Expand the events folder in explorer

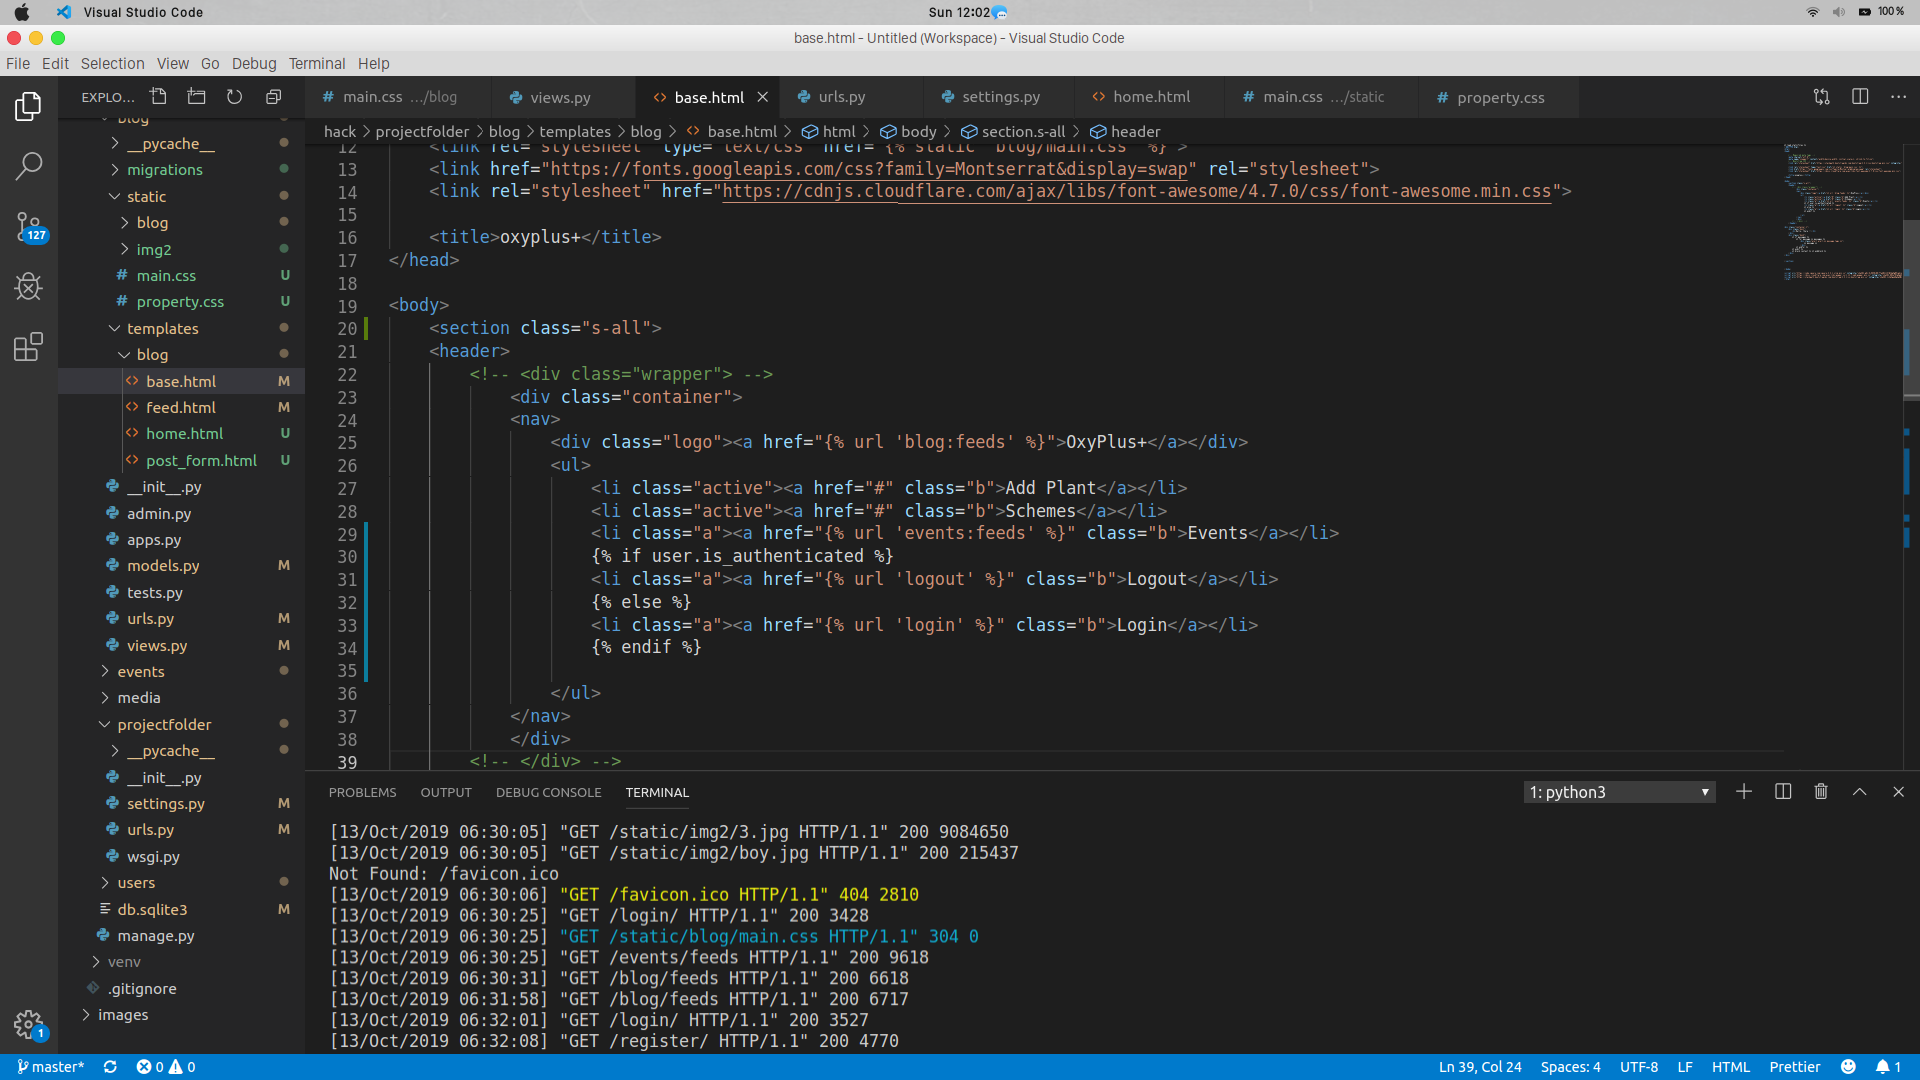(140, 672)
